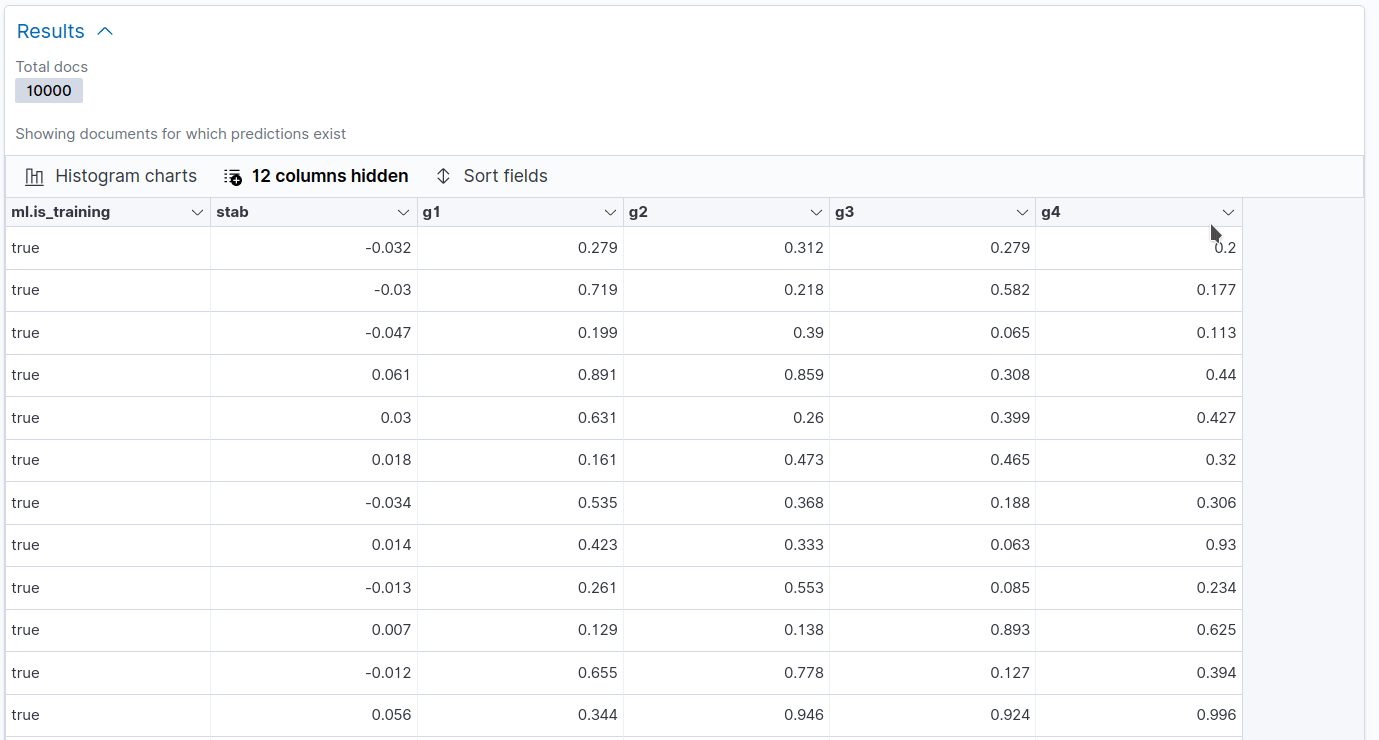Select g3 cell with value 0.063
1379x740 pixels.
[932, 545]
